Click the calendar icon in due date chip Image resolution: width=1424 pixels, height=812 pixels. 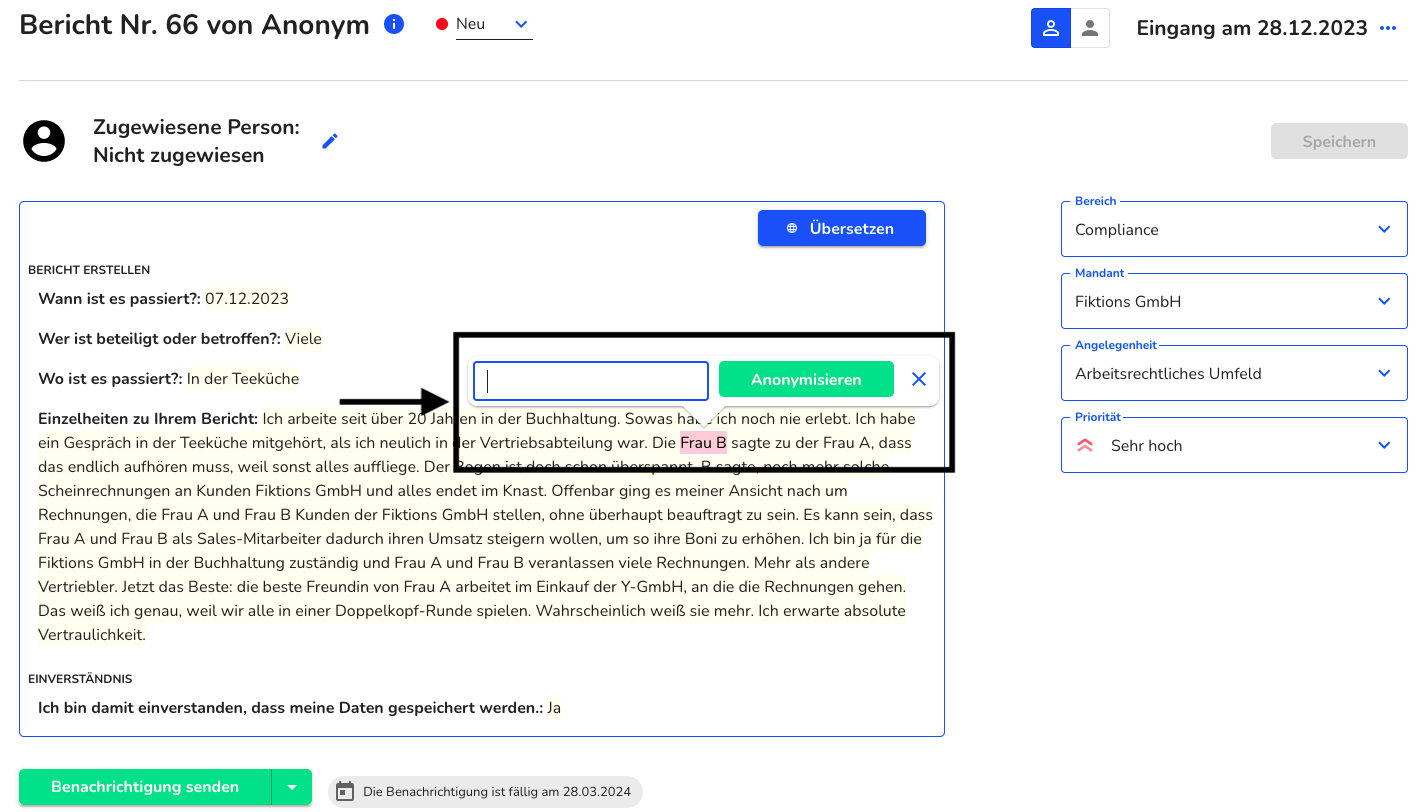[x=345, y=791]
